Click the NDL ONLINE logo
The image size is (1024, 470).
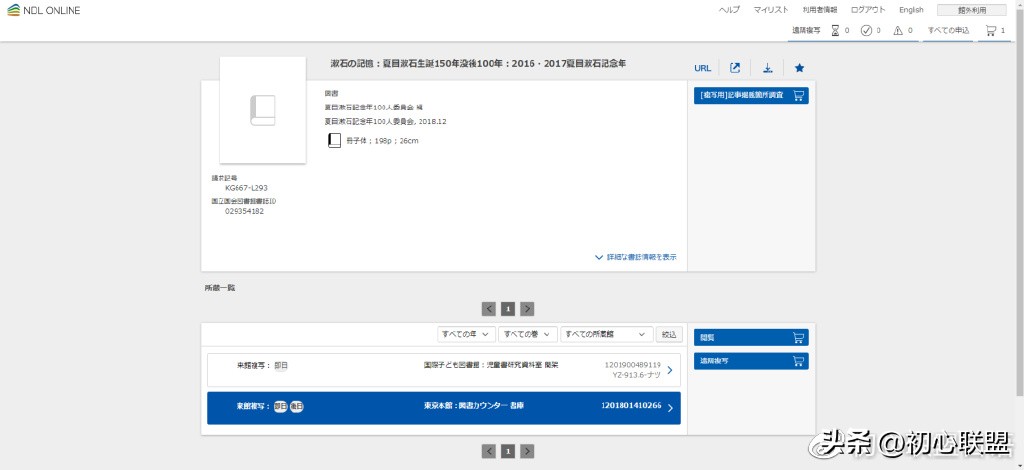click(x=44, y=10)
